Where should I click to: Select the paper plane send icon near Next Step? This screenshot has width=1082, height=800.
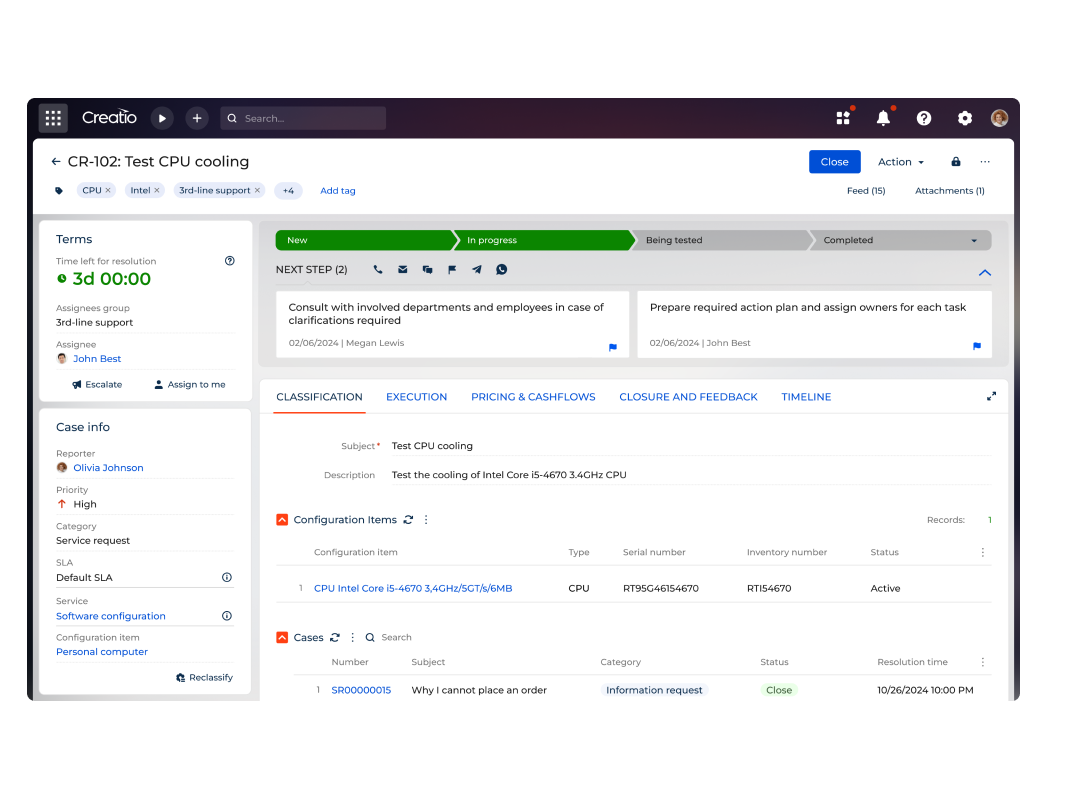(477, 269)
